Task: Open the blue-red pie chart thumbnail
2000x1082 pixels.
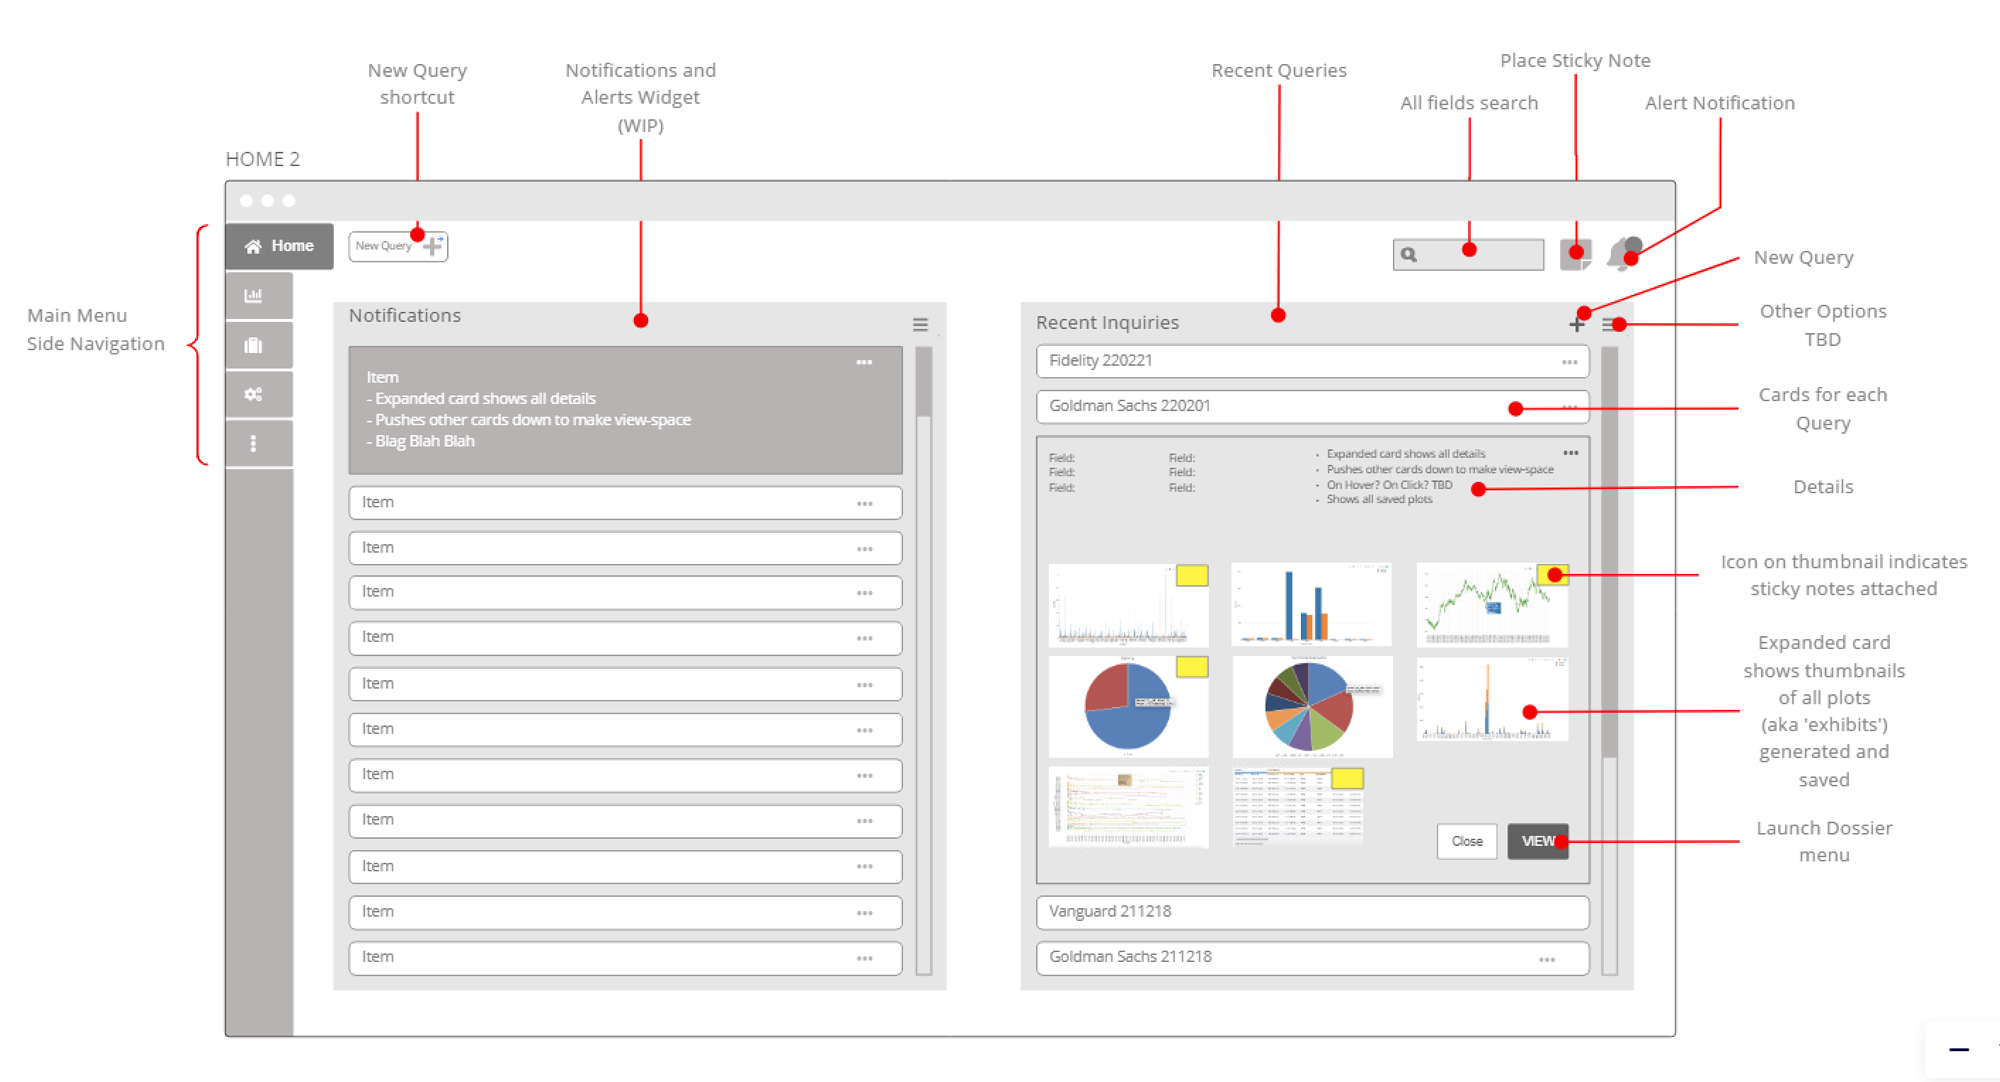Action: pos(1128,706)
